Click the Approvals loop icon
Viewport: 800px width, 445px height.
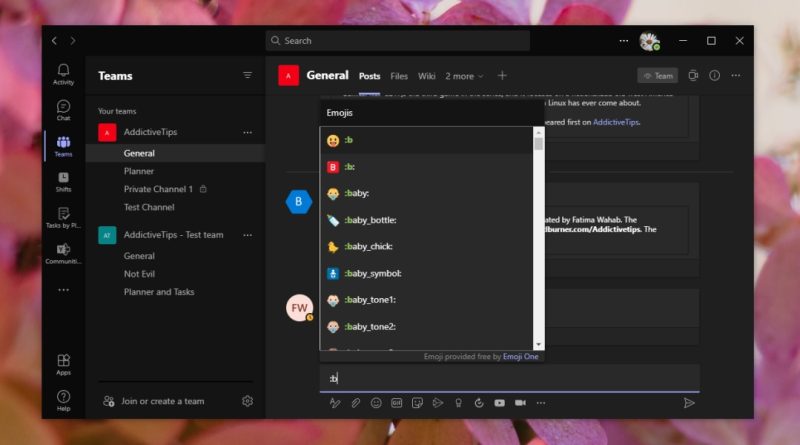(479, 403)
